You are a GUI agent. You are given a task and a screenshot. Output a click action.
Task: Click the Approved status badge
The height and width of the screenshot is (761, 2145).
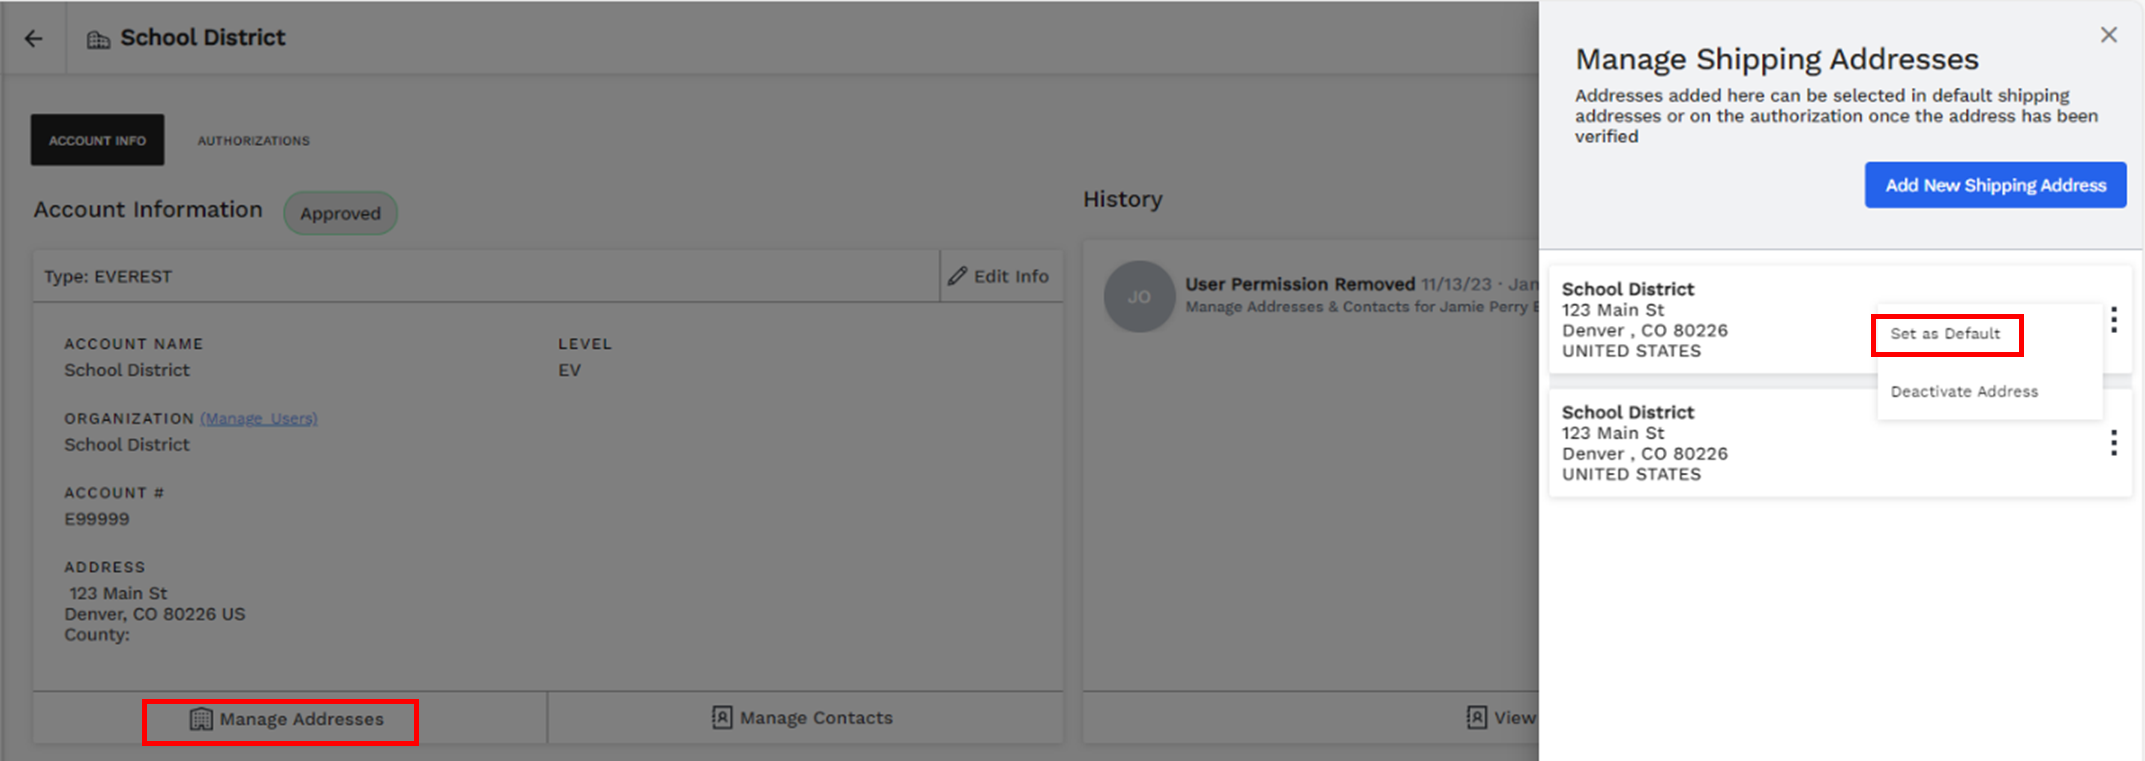pos(340,212)
